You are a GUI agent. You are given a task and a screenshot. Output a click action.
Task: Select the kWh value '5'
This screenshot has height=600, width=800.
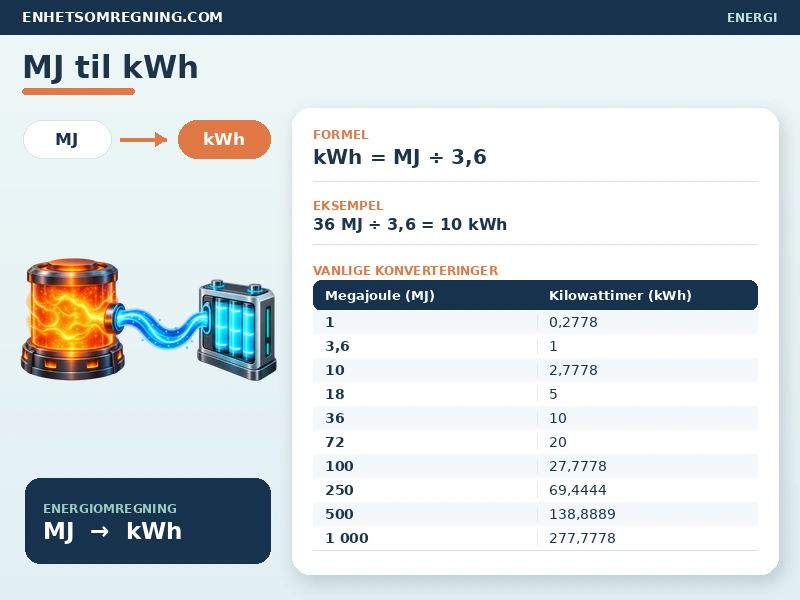553,394
